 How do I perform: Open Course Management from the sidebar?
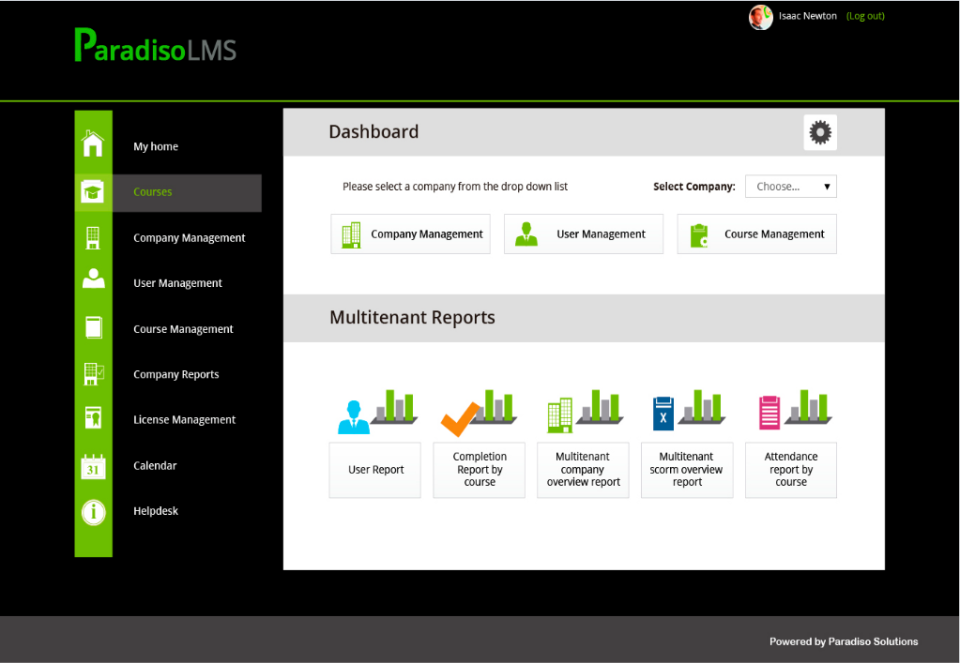tap(183, 329)
